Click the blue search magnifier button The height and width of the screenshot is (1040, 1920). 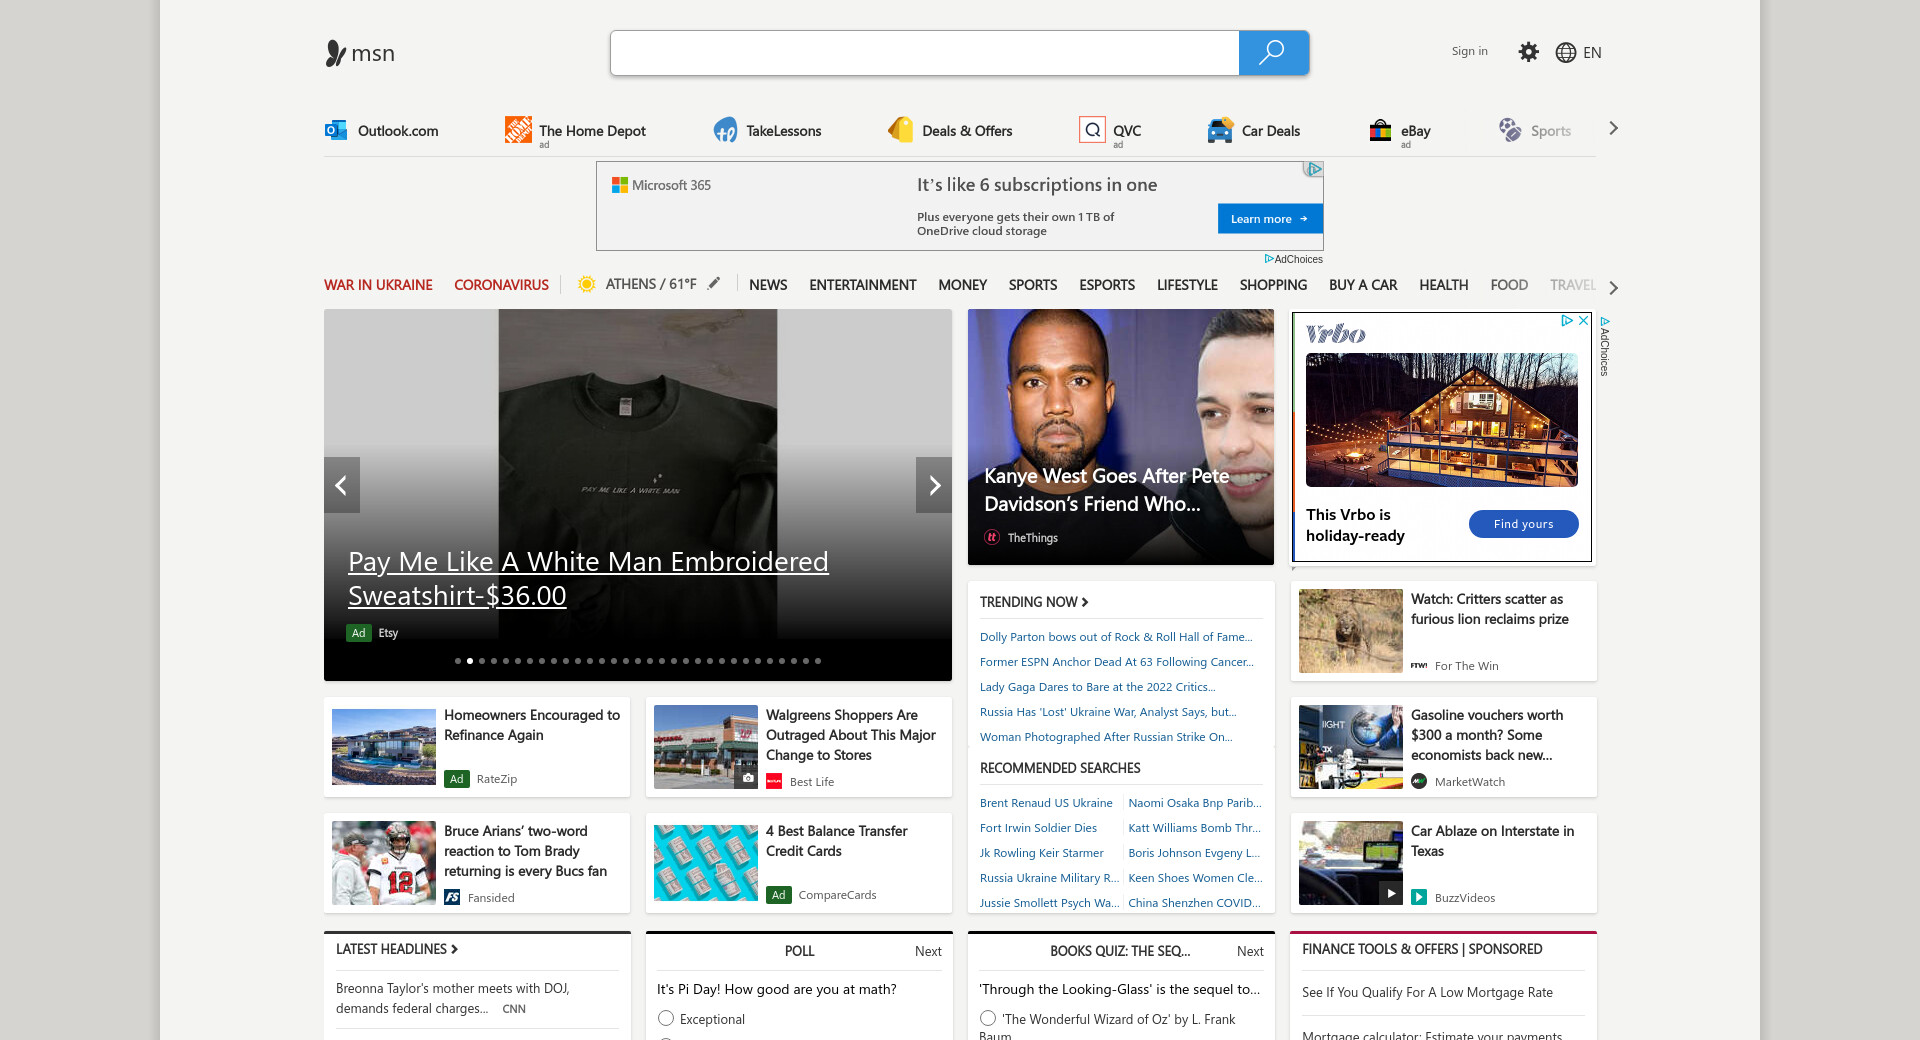coord(1273,53)
